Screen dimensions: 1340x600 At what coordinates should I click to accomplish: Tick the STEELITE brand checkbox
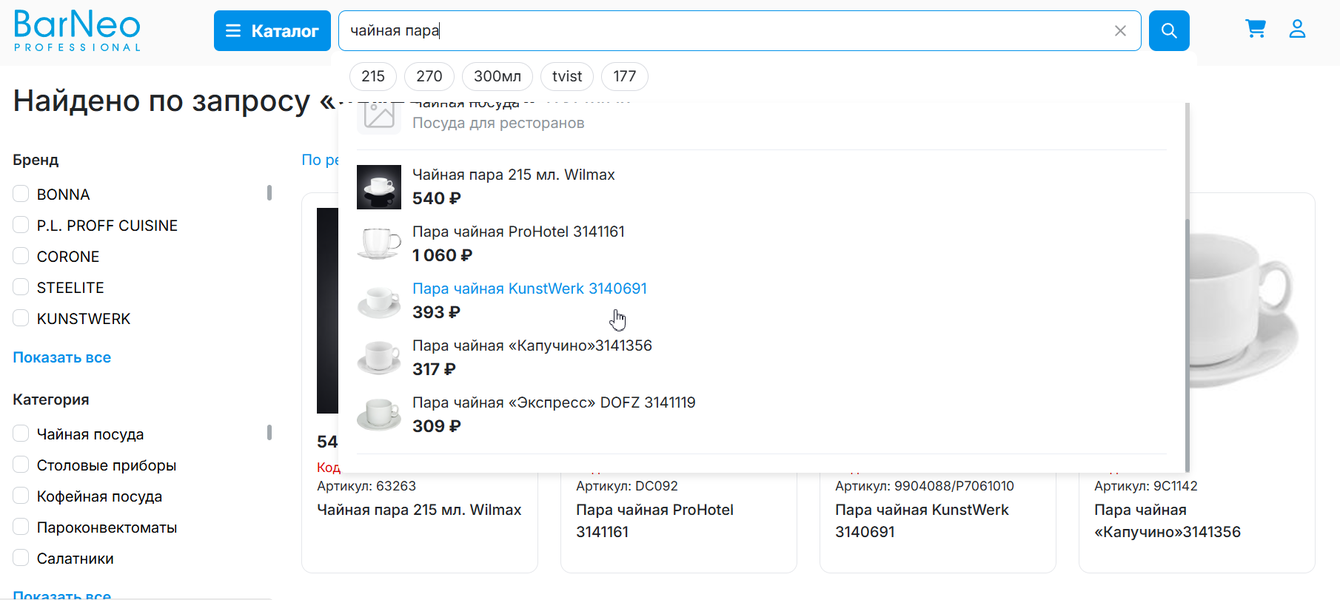[x=20, y=287]
